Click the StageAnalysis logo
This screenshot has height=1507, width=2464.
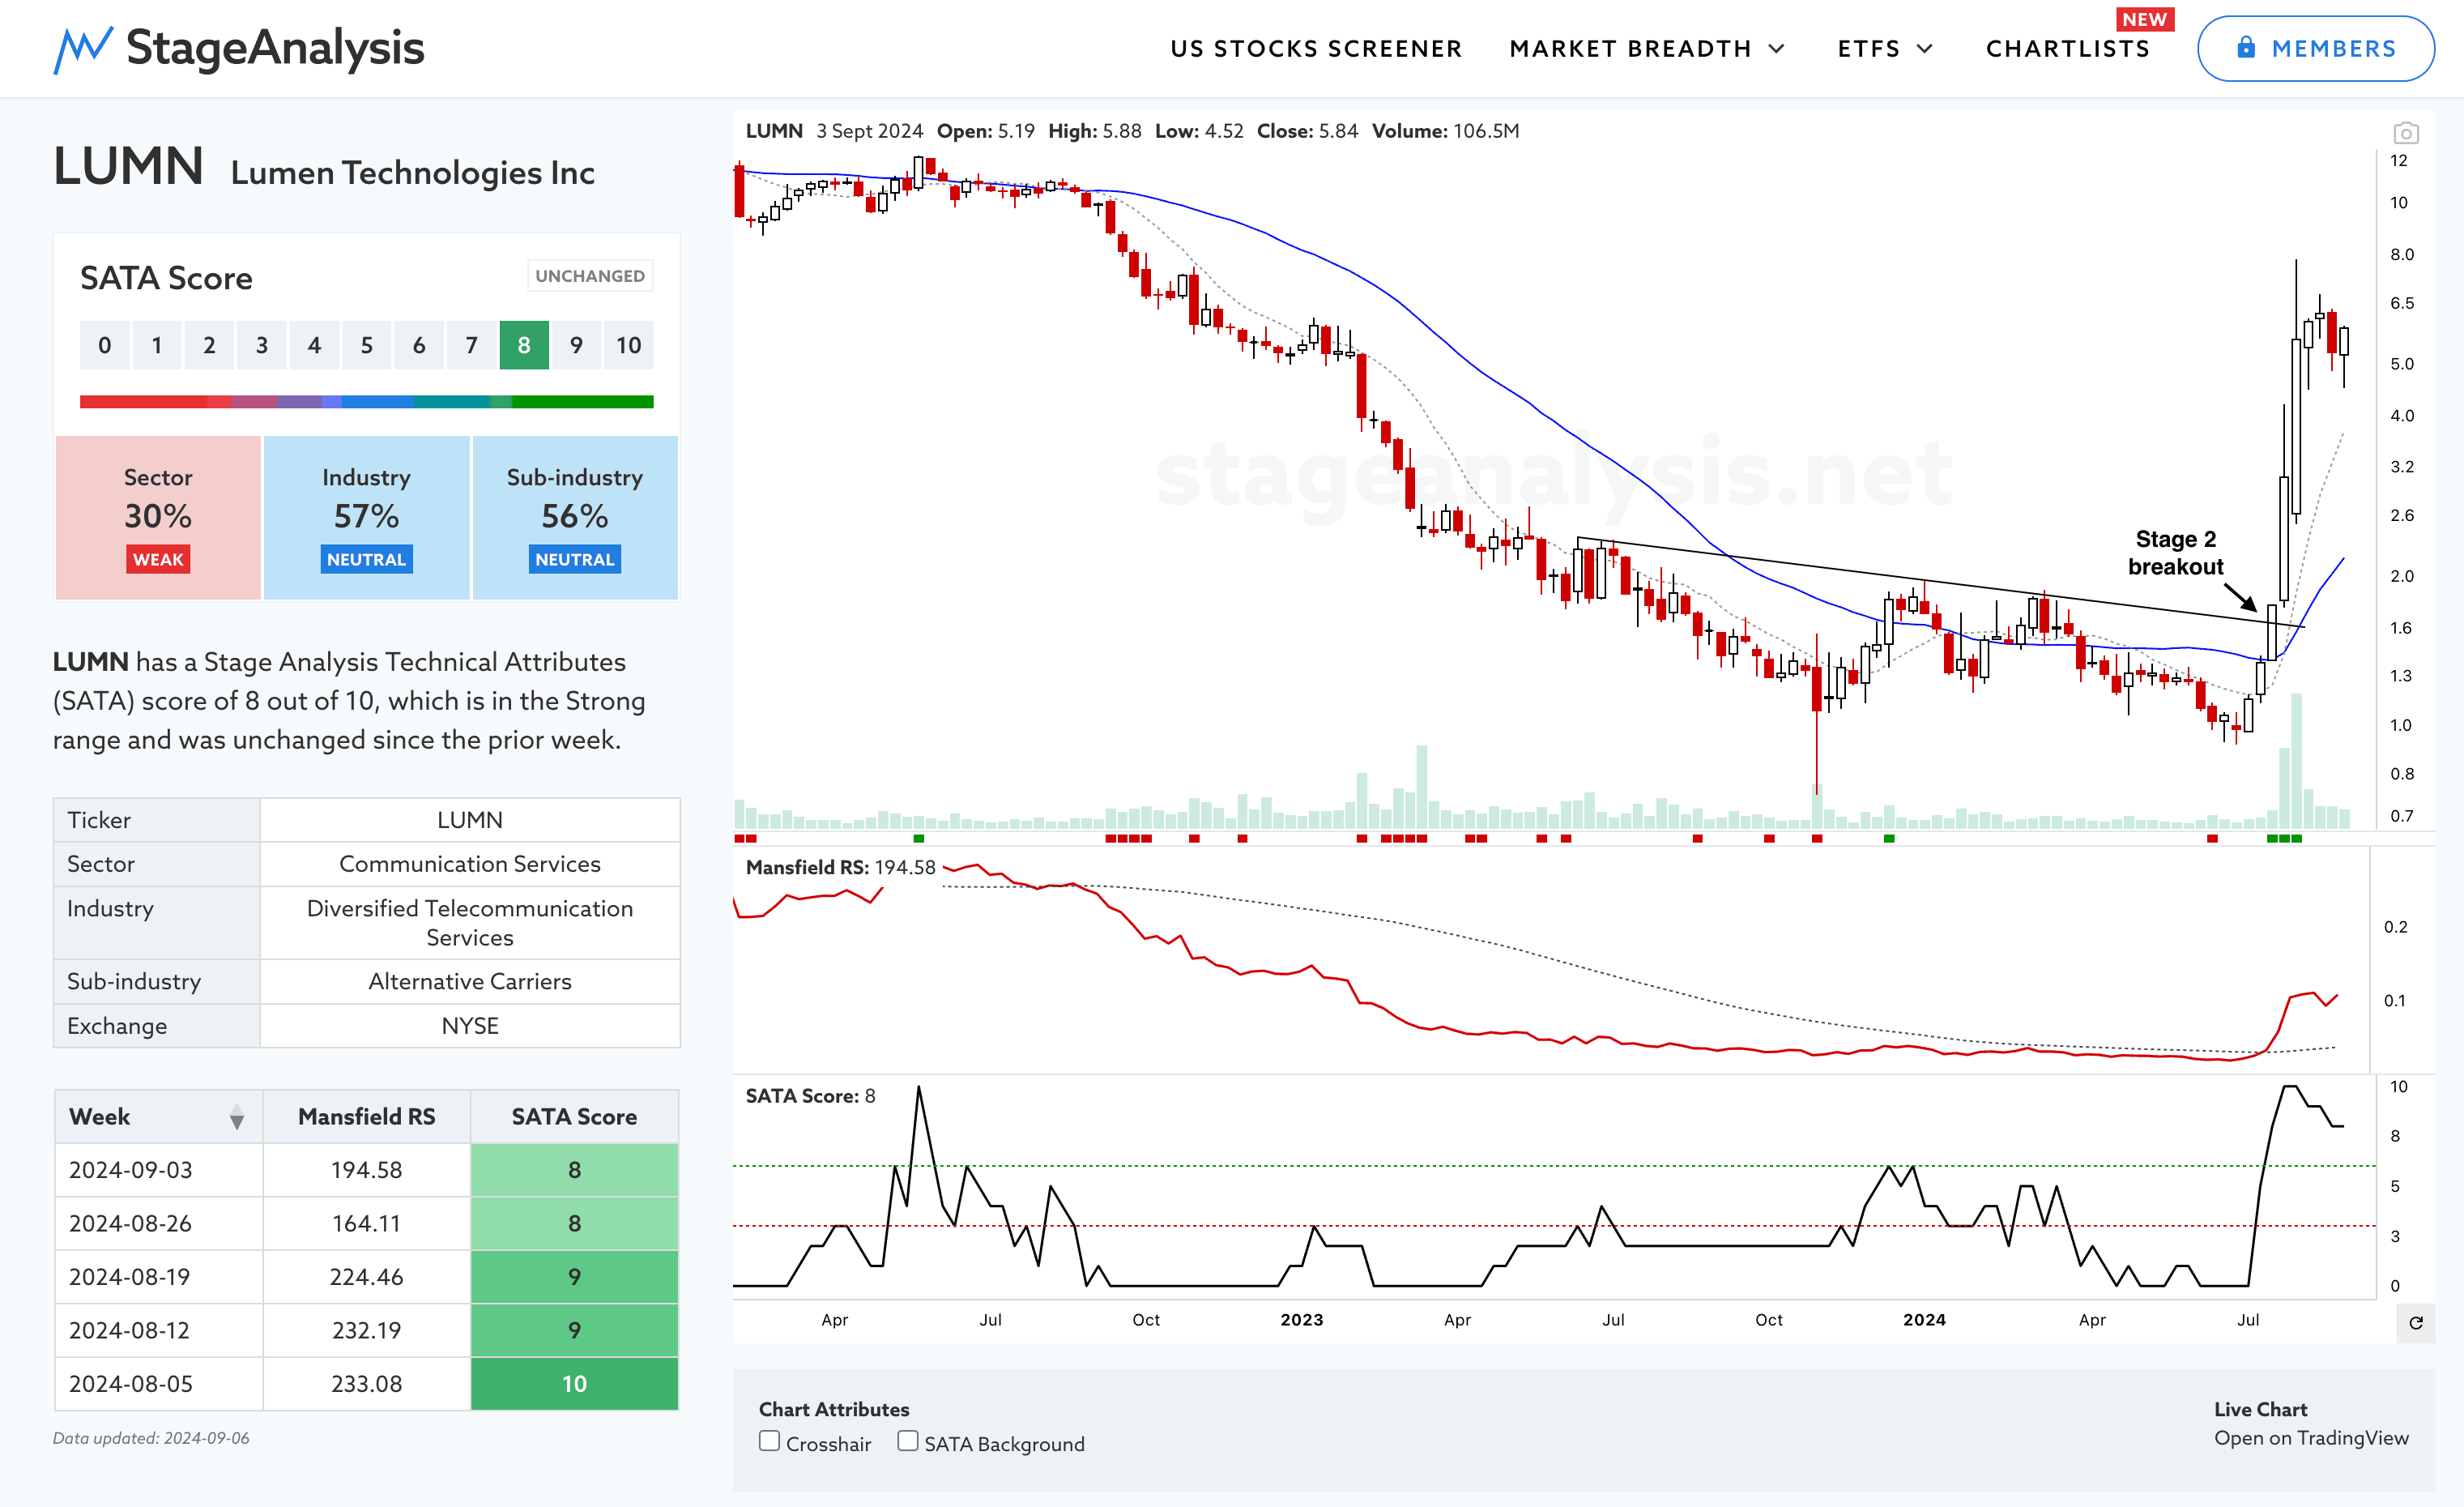tap(239, 48)
